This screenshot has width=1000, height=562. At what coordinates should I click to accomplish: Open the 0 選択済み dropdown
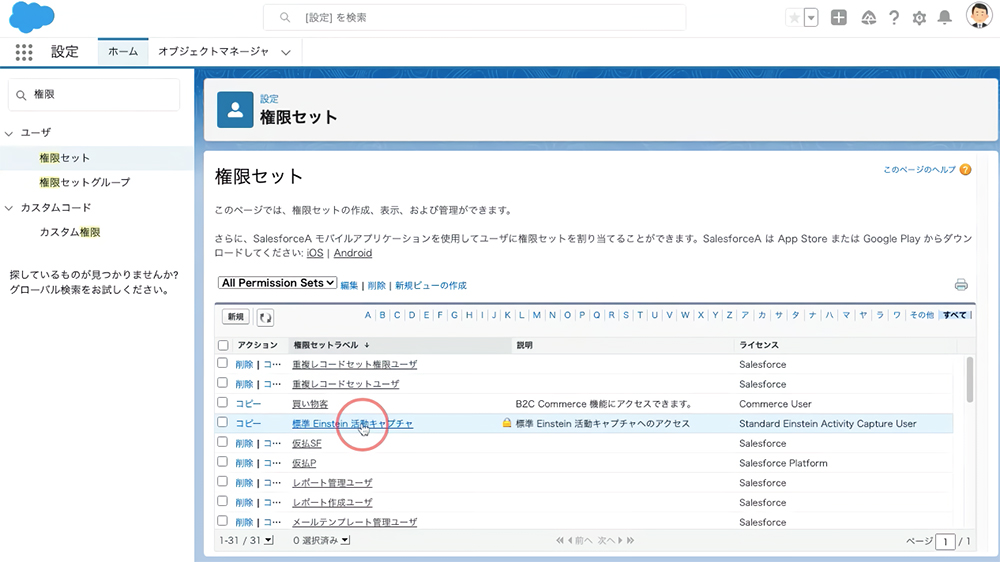[x=345, y=540]
